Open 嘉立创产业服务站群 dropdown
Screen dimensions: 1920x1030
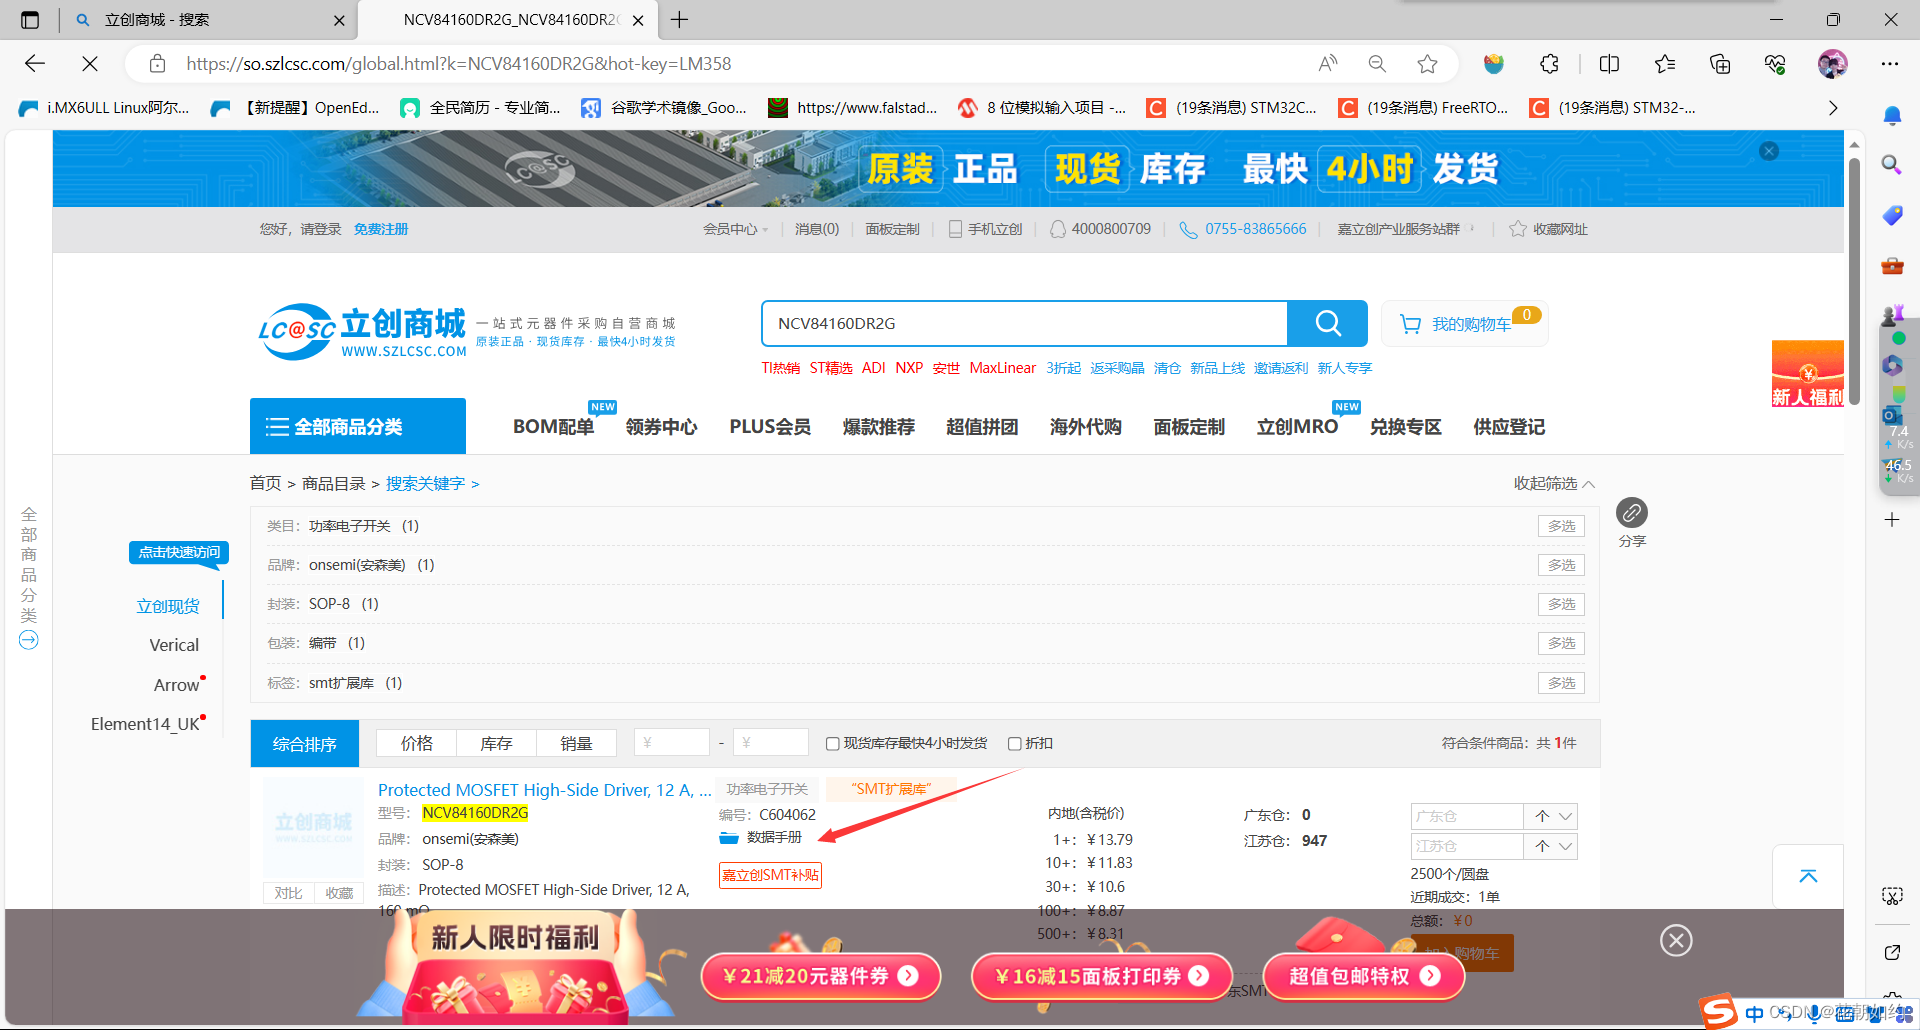tap(1405, 229)
